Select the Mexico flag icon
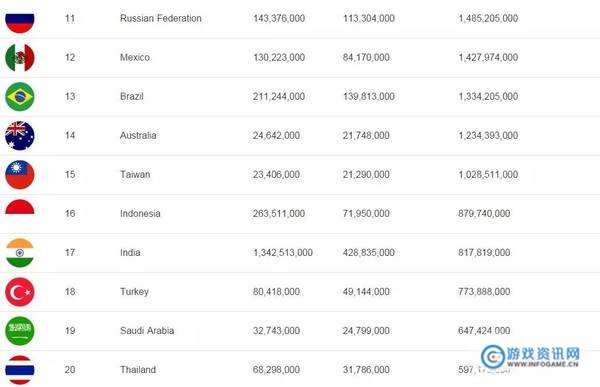Image resolution: width=600 pixels, height=387 pixels. tap(20, 57)
